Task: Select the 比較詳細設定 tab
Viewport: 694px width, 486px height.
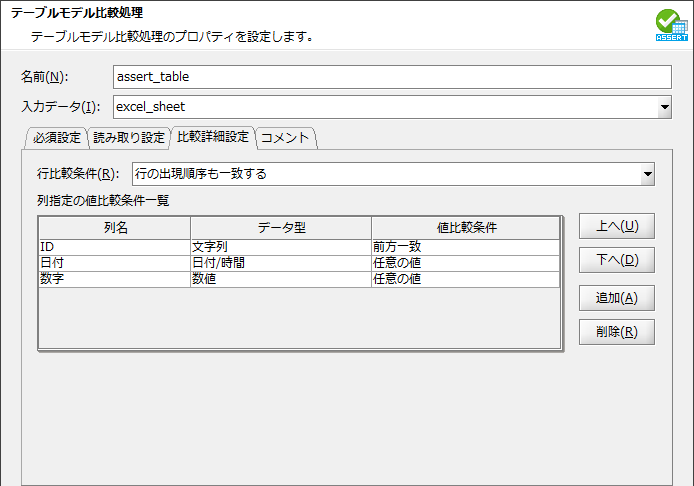Action: [x=212, y=138]
